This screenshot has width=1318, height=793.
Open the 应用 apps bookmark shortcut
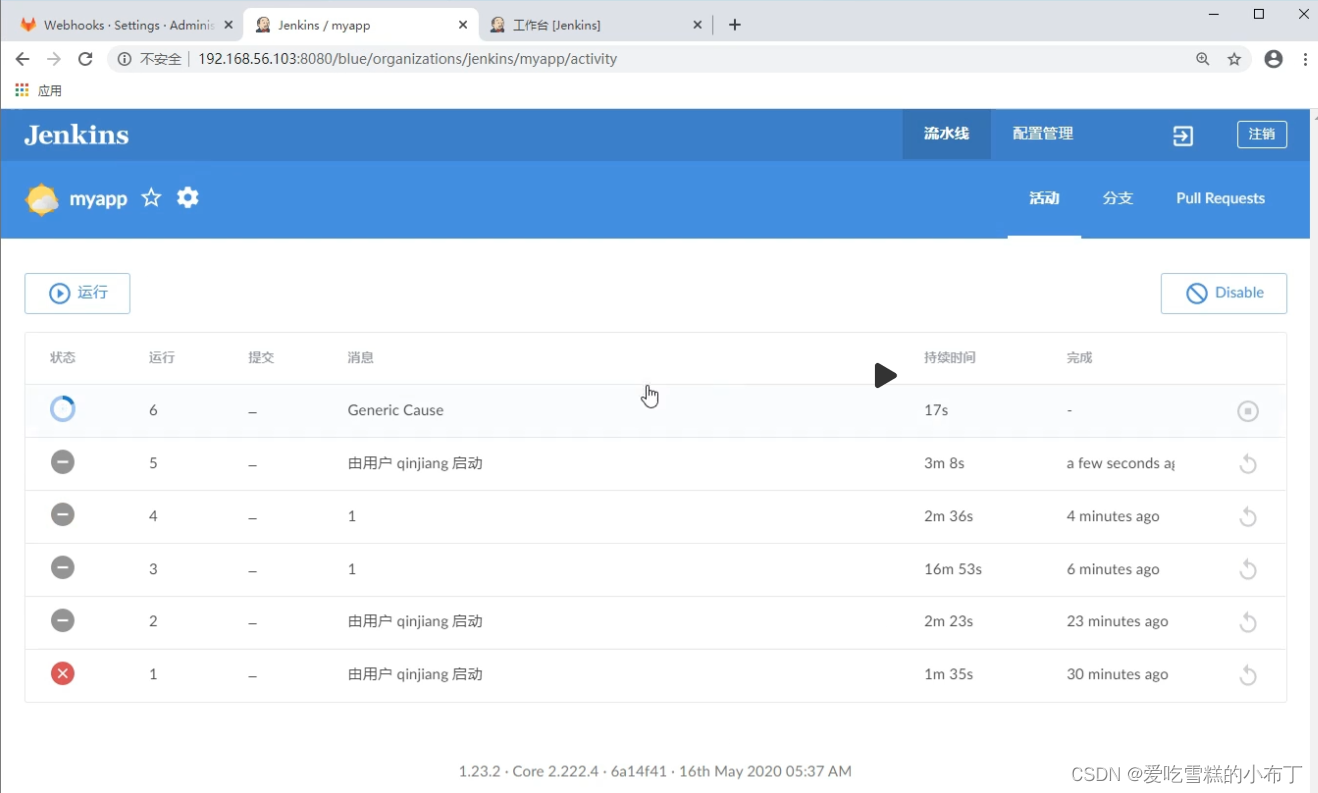(x=38, y=90)
